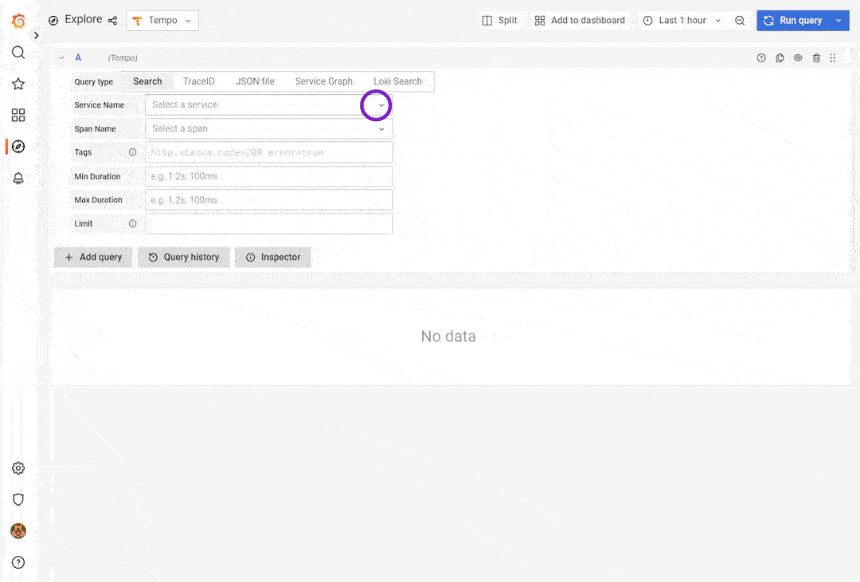Viewport: 860px width, 582px height.
Task: Open Explore compass icon in sidebar
Action: (18, 146)
